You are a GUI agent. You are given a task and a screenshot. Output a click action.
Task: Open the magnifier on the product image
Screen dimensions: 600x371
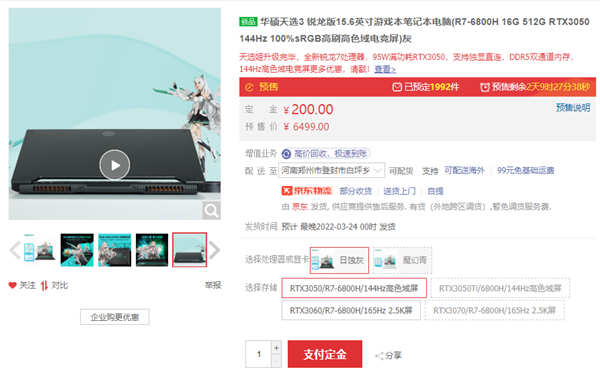coord(211,211)
